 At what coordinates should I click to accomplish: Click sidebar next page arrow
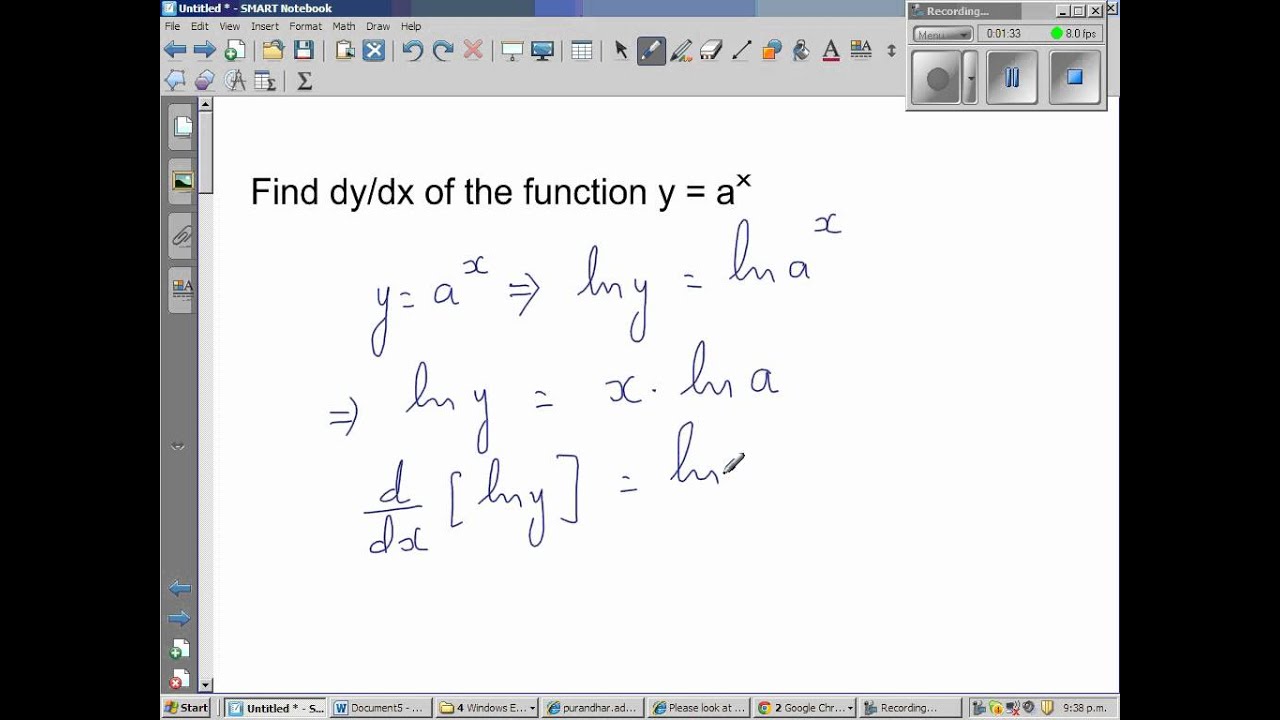(180, 618)
